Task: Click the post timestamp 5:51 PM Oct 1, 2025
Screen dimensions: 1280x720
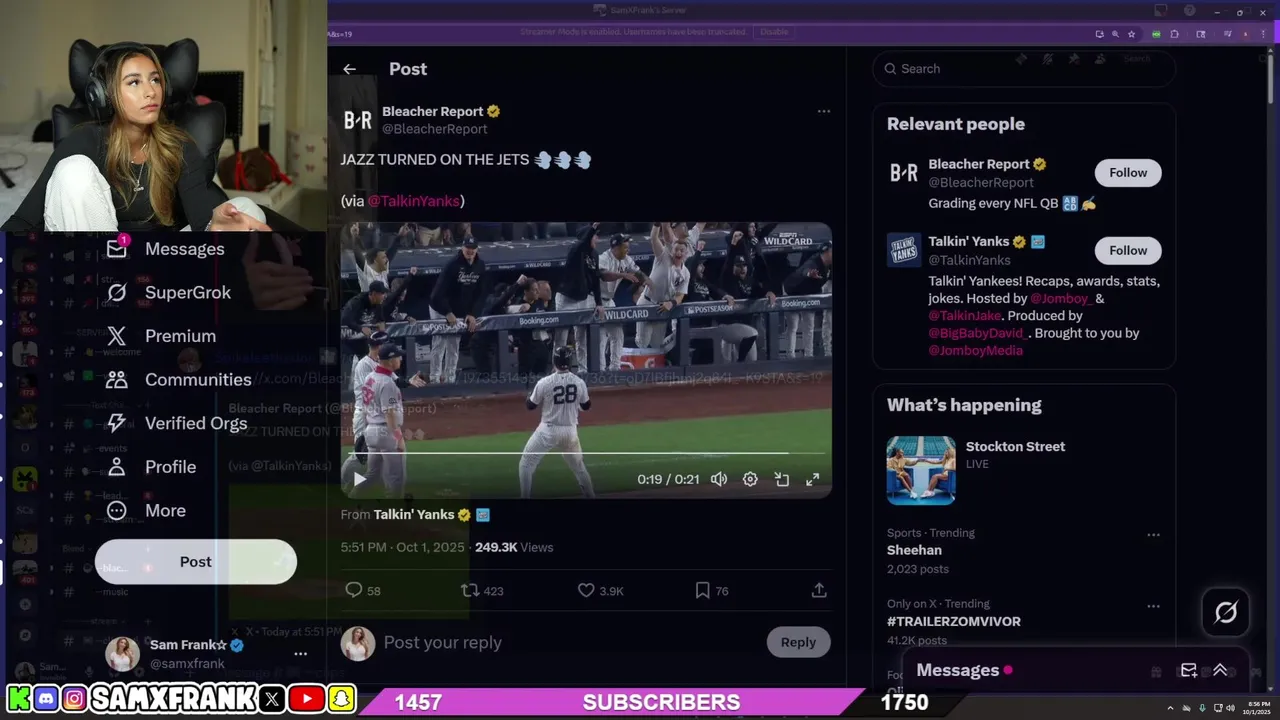Action: tap(402, 547)
